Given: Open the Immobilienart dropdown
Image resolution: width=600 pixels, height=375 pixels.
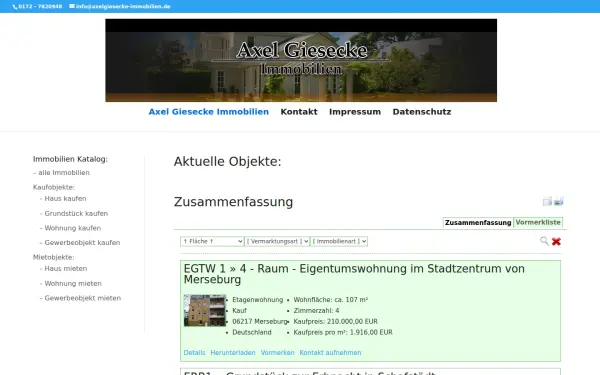Looking at the screenshot, I should [339, 241].
